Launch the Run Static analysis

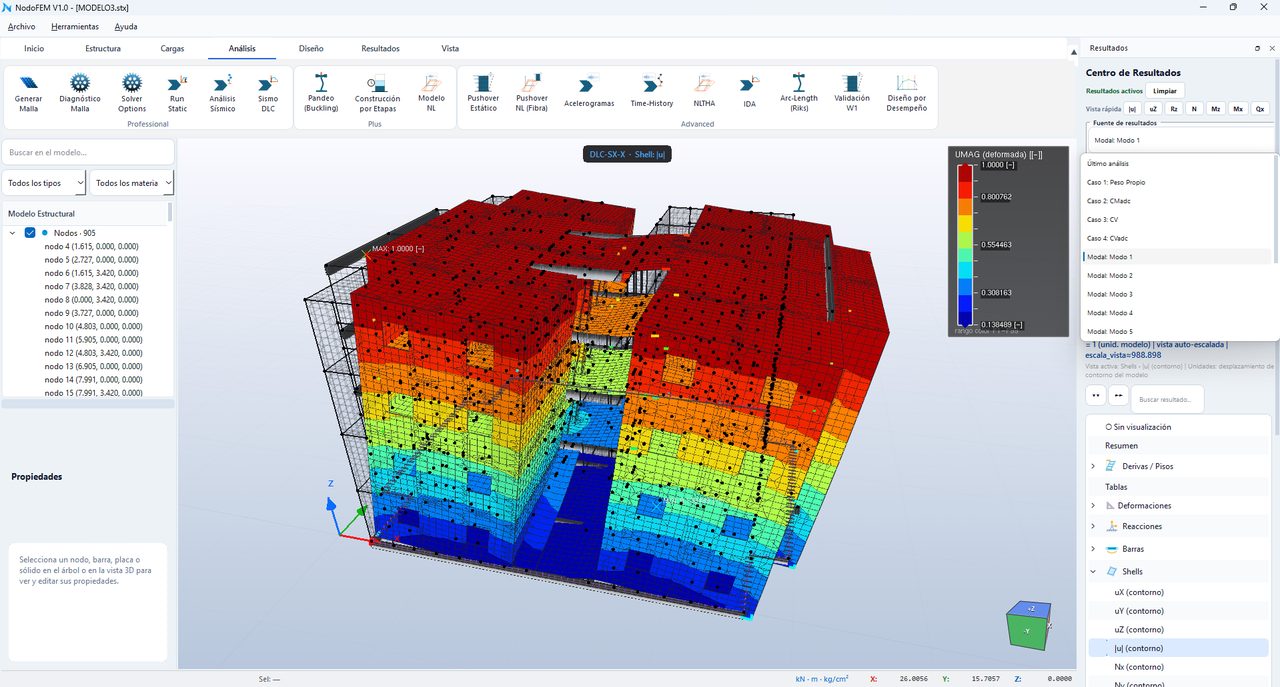[x=177, y=93]
